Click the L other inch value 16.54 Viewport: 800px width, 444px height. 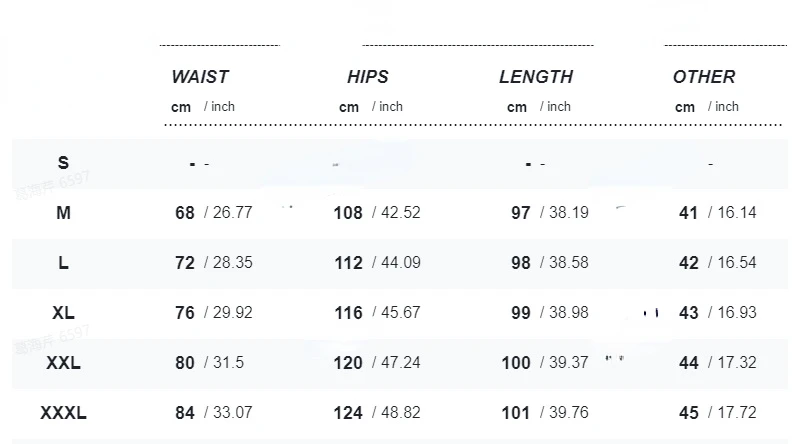pos(737,263)
